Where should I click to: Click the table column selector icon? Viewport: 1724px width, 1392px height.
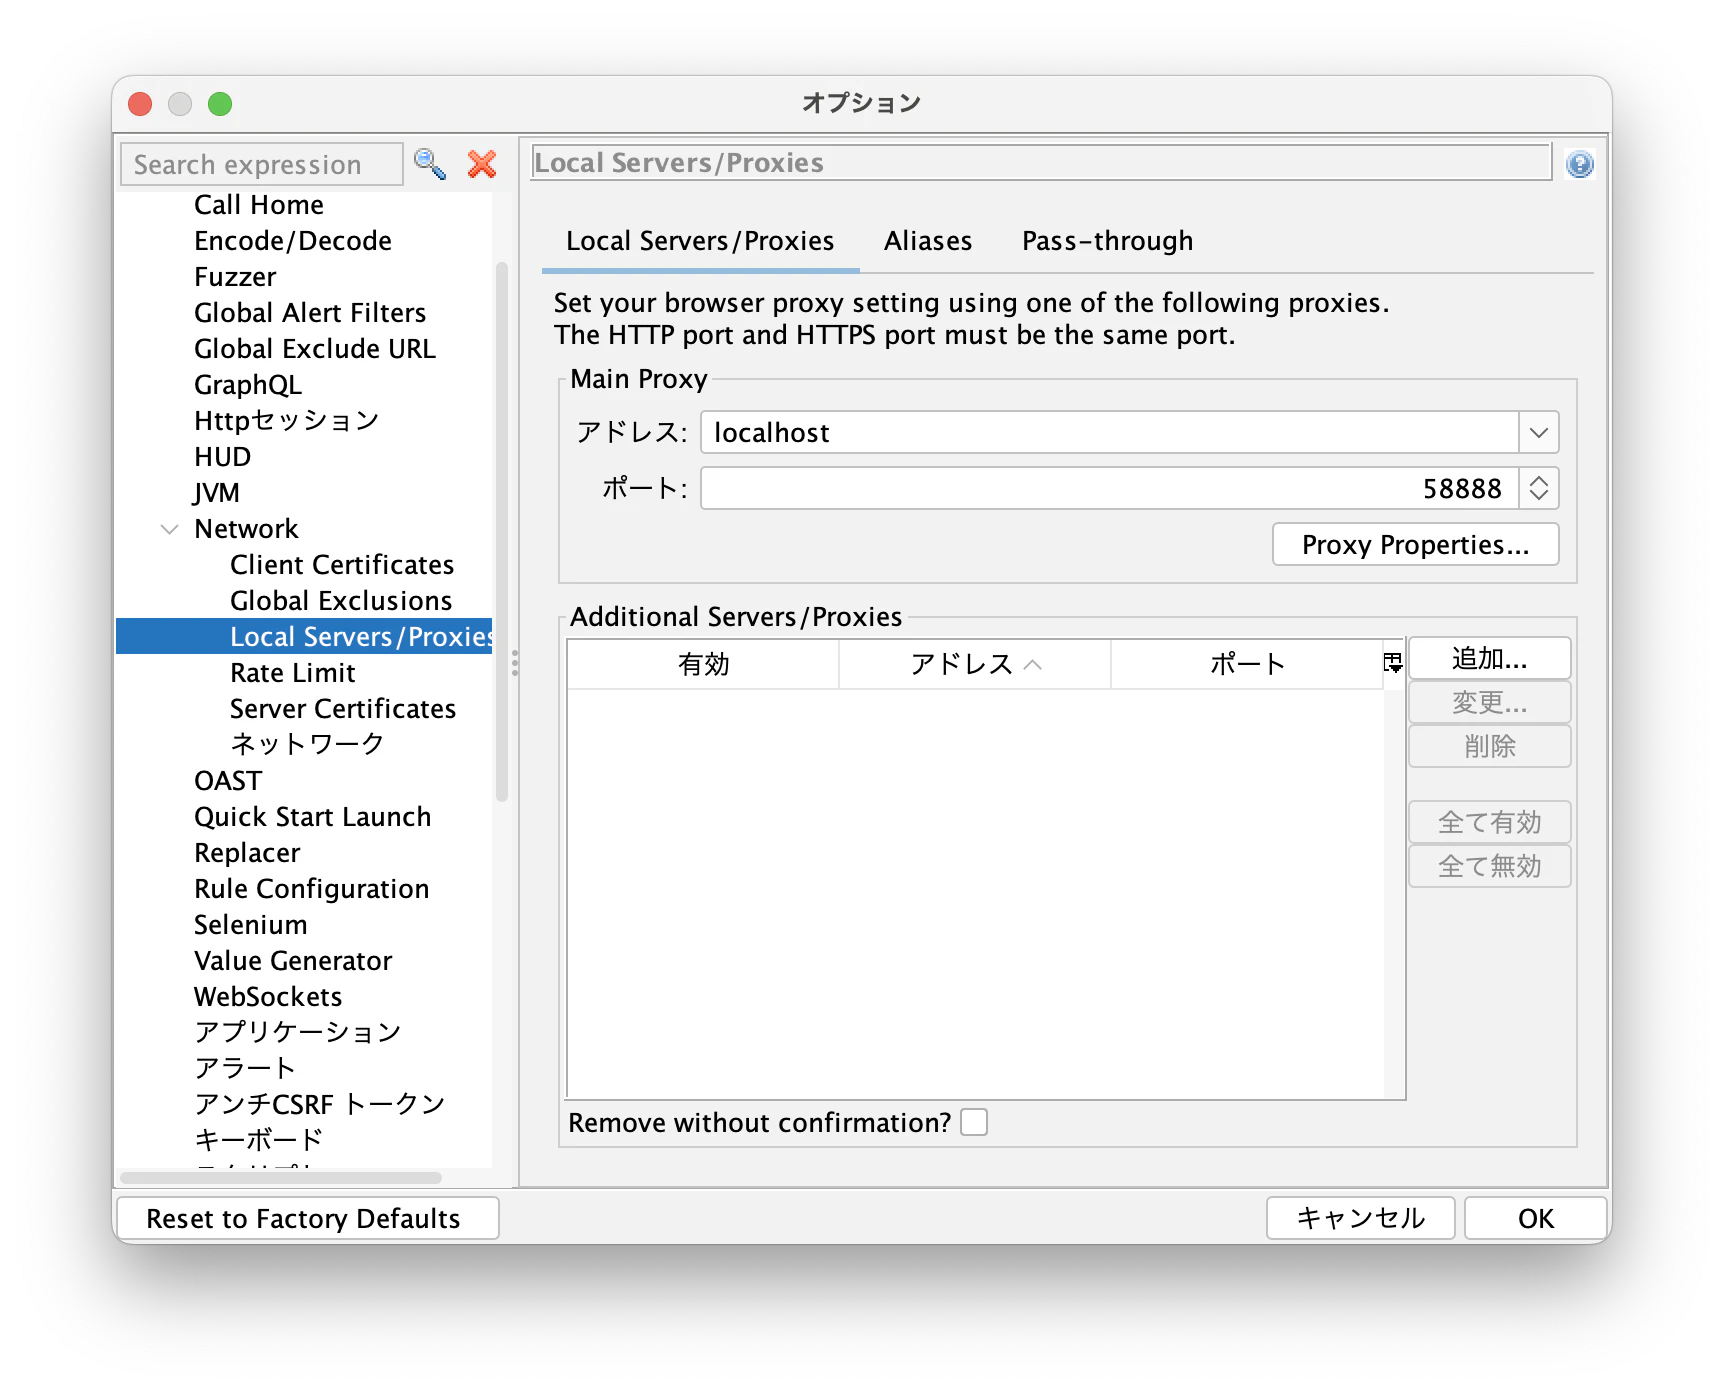point(1393,662)
